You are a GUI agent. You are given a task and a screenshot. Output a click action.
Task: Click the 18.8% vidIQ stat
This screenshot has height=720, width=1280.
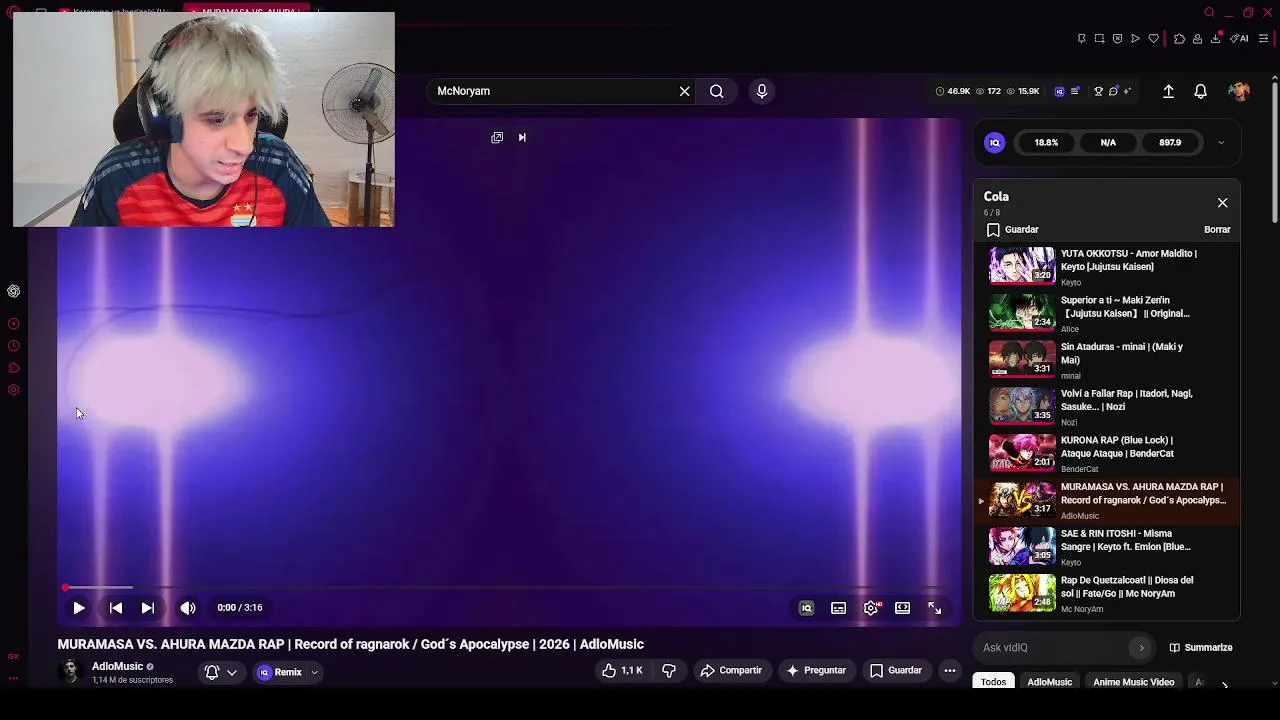point(1046,142)
